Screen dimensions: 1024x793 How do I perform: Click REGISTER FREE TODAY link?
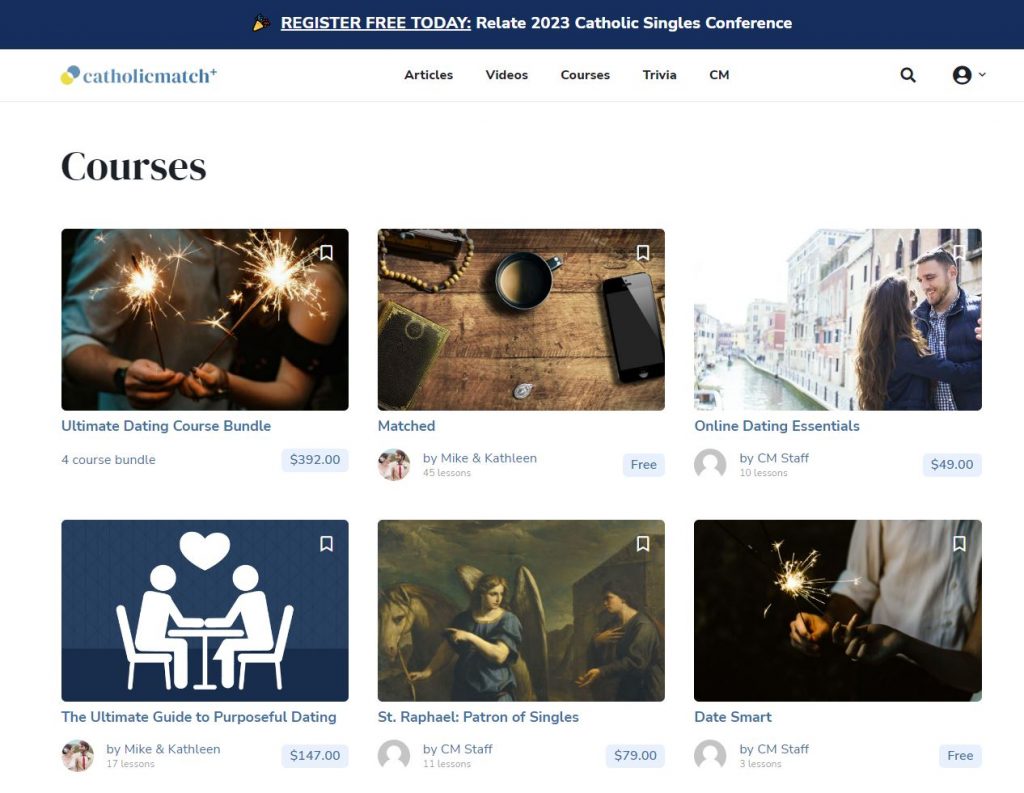[376, 23]
